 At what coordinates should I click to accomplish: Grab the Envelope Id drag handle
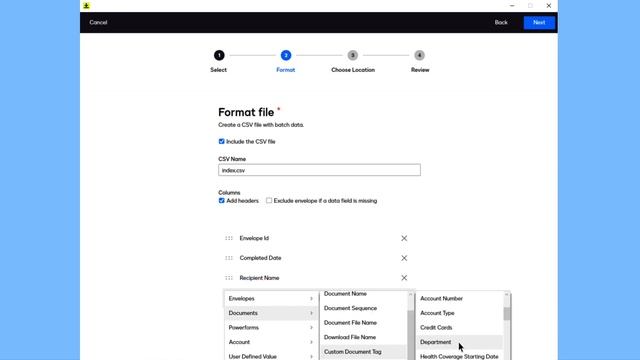(229, 238)
